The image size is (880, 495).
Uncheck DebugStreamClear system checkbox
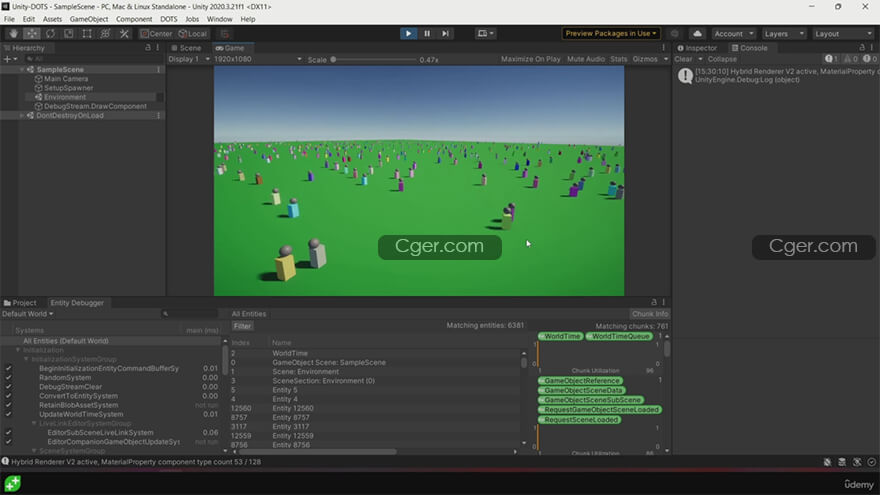[x=8, y=387]
